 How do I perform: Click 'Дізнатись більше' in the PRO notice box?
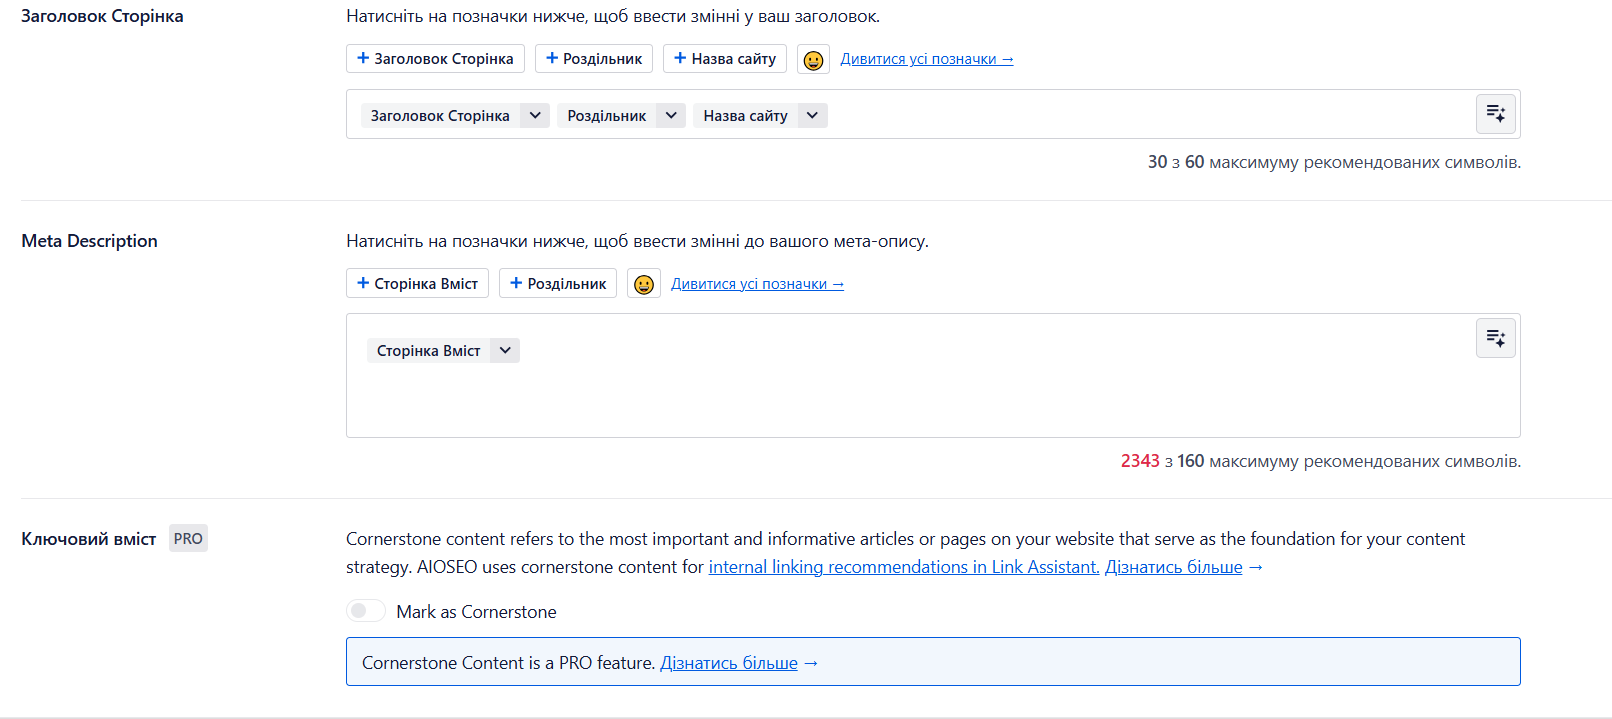729,663
